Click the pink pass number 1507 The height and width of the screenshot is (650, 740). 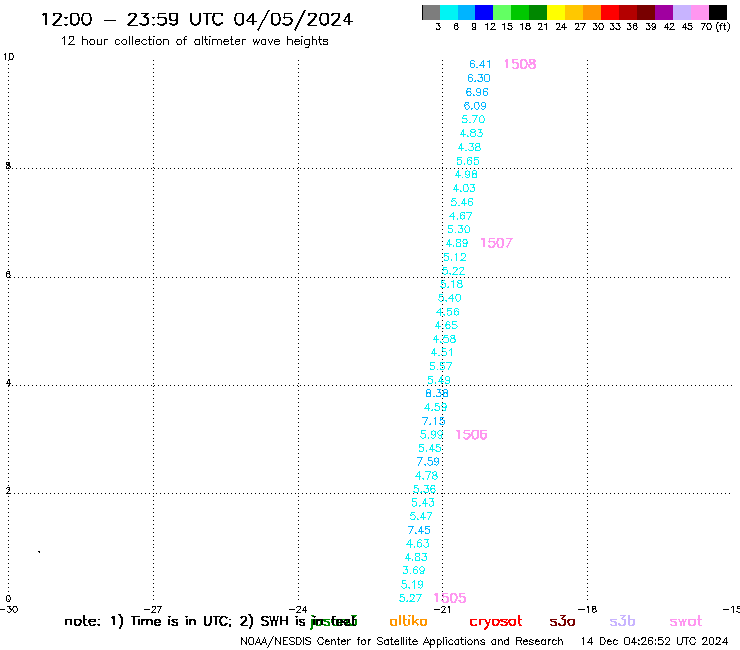496,243
